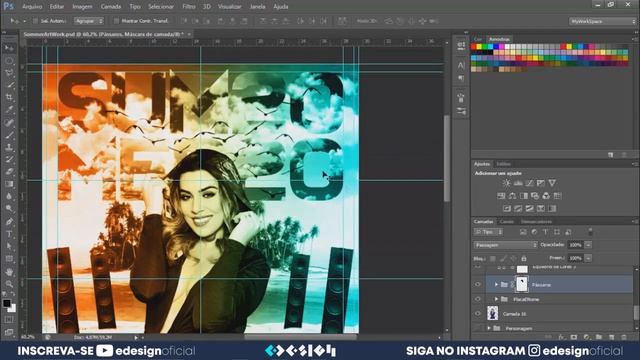Switch to the Amostras swatches tab
Image resolution: width=640 pixels, height=360 pixels.
(499, 39)
